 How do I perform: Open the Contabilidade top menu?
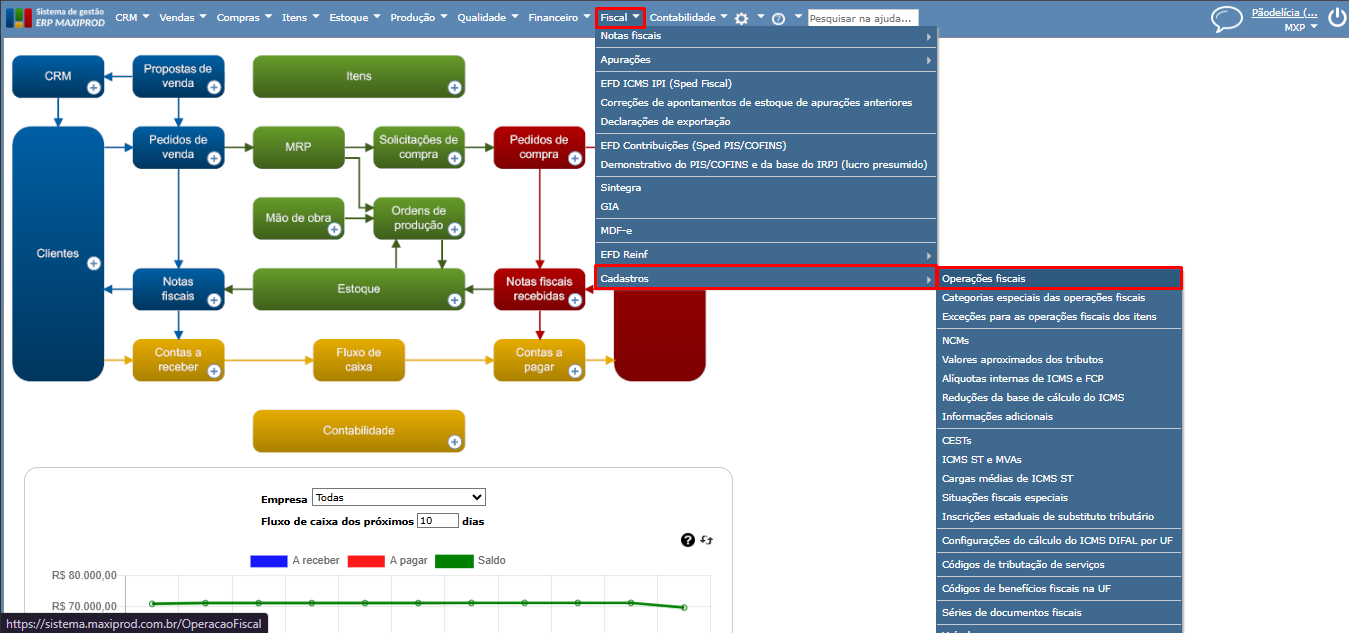coord(689,18)
